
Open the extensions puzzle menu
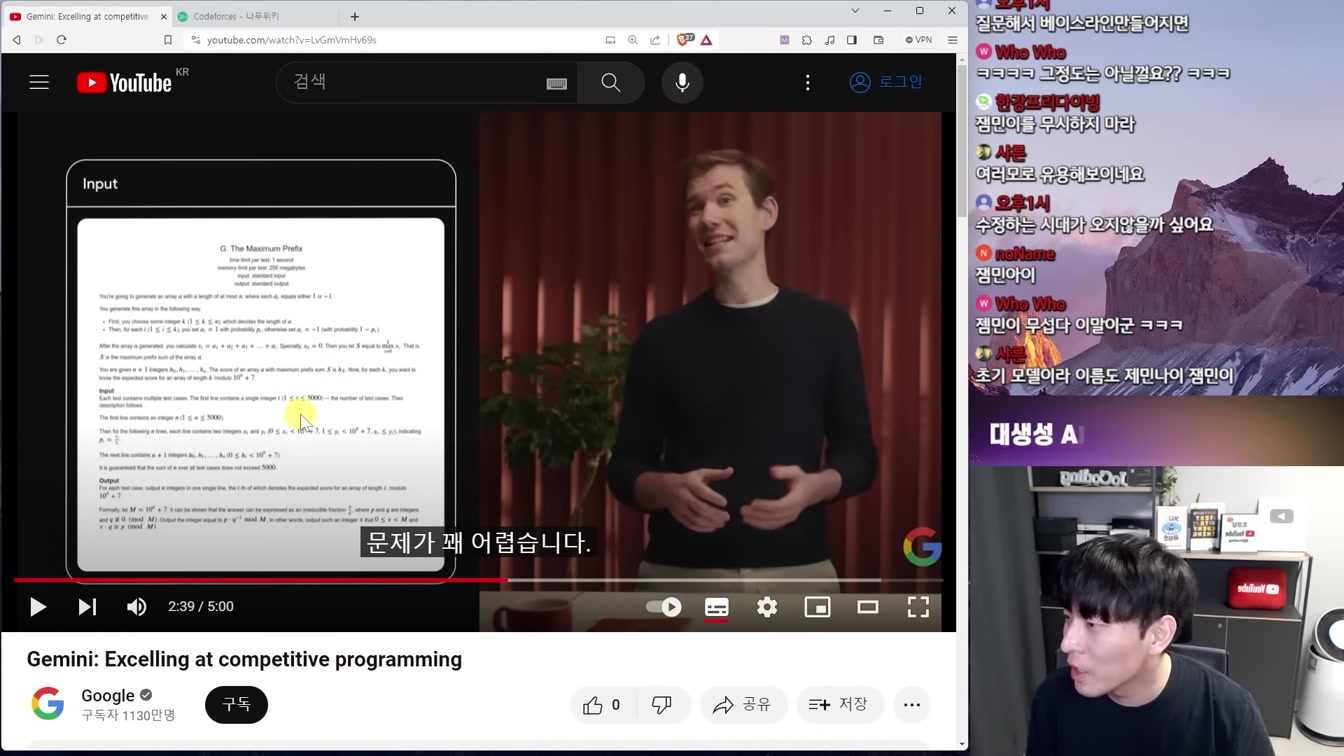pos(807,40)
